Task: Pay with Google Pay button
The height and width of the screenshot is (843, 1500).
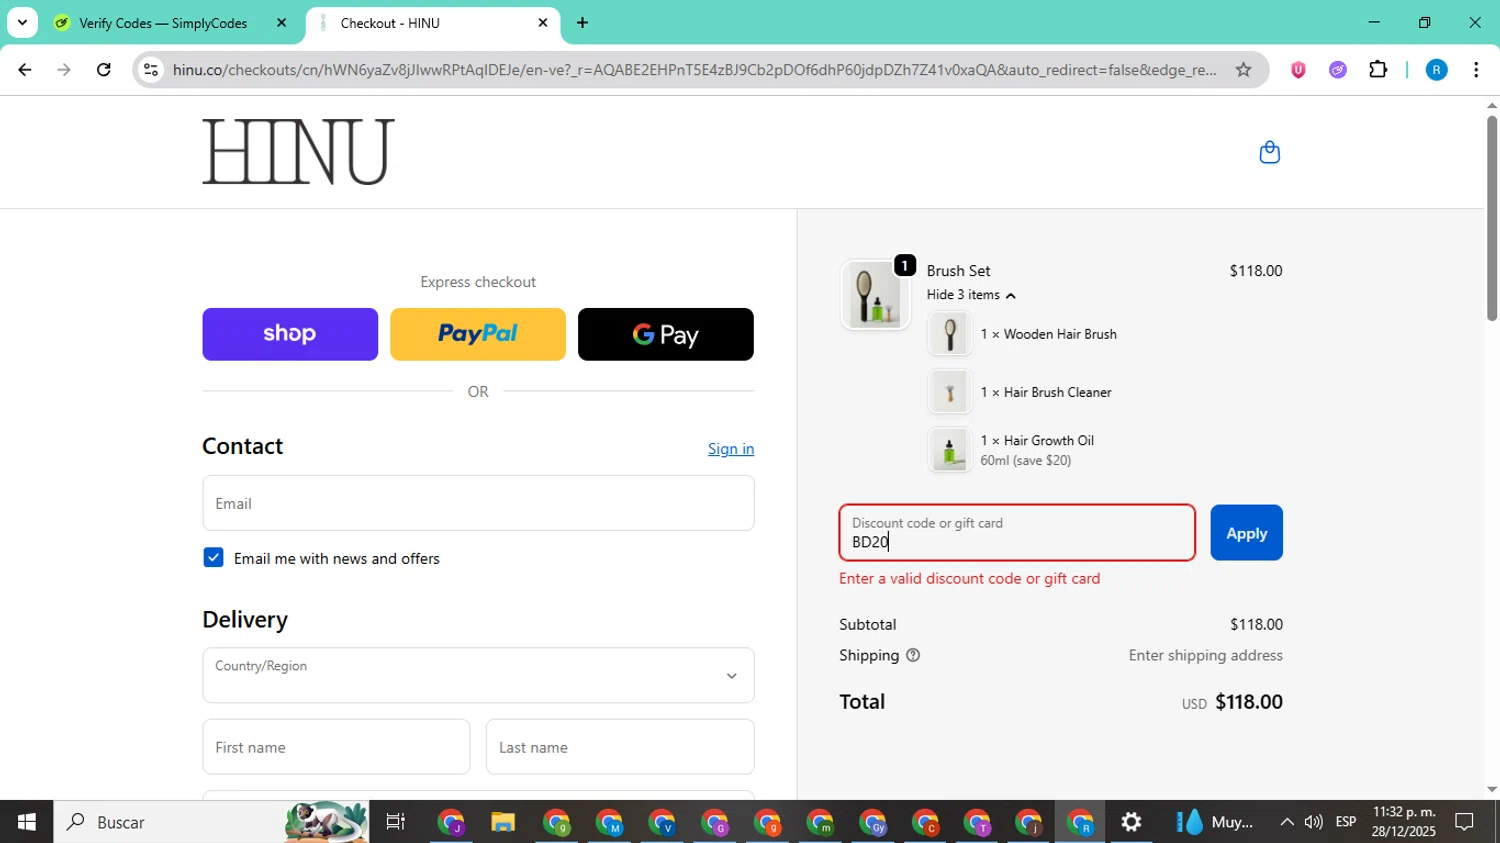Action: [x=666, y=334]
